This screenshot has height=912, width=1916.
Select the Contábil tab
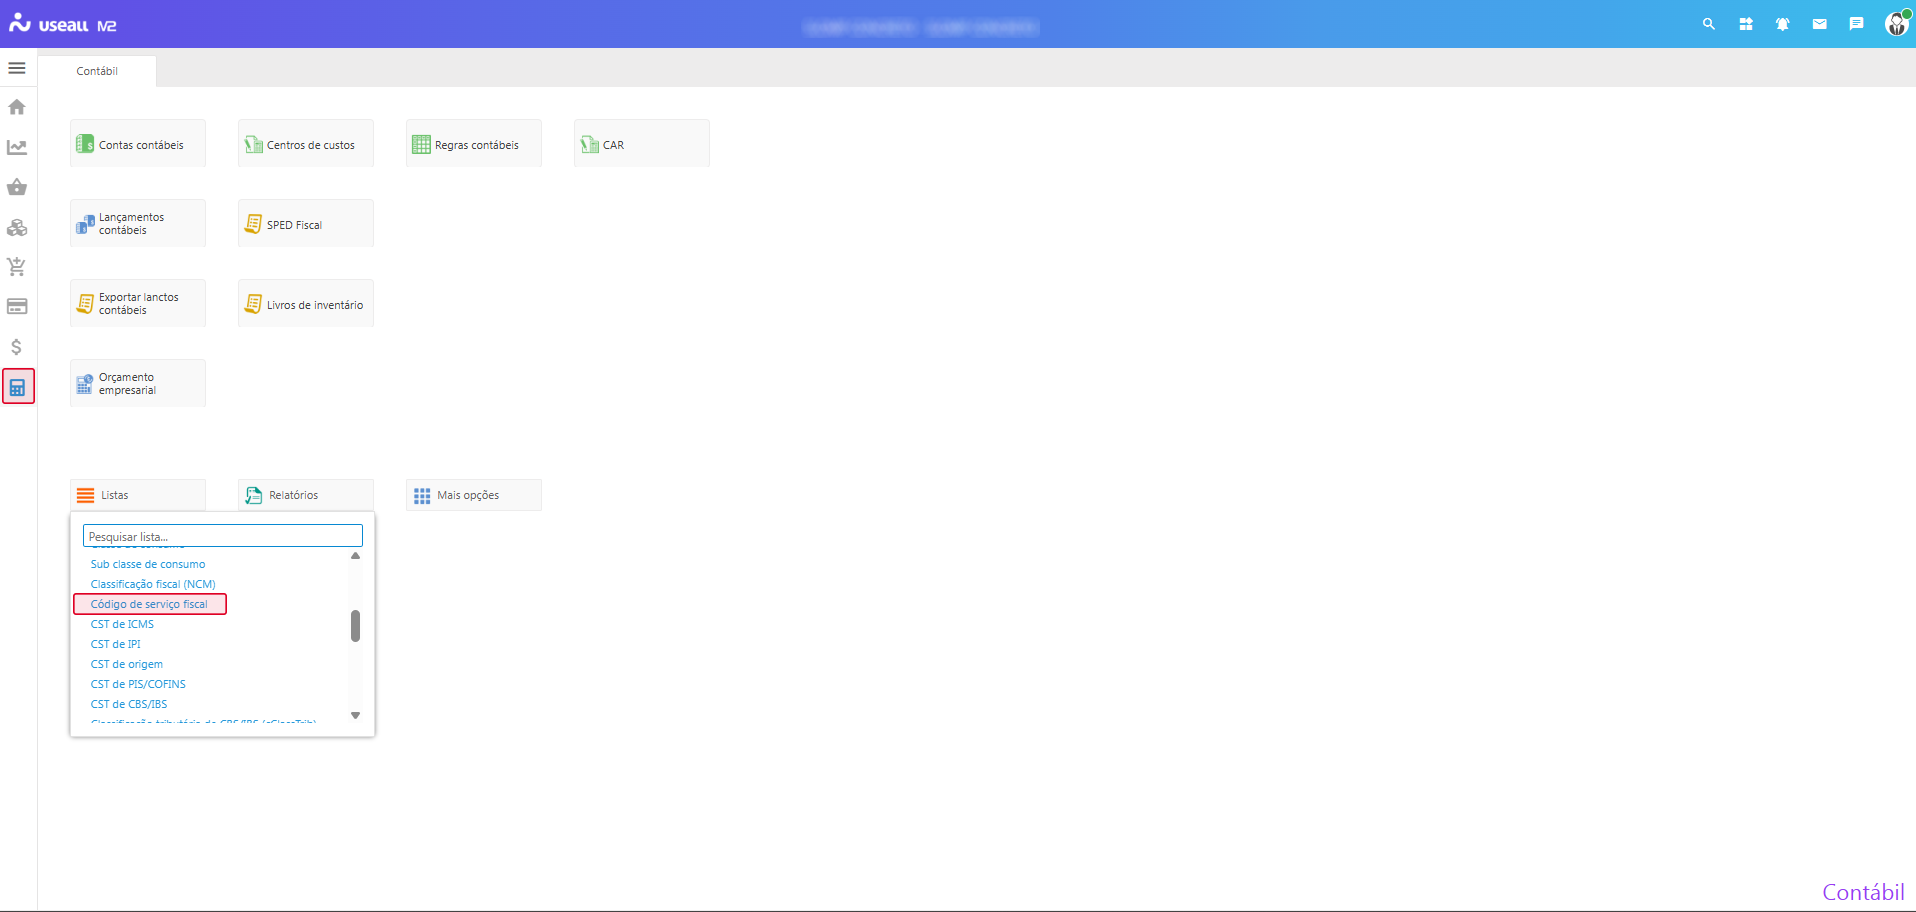tap(97, 71)
